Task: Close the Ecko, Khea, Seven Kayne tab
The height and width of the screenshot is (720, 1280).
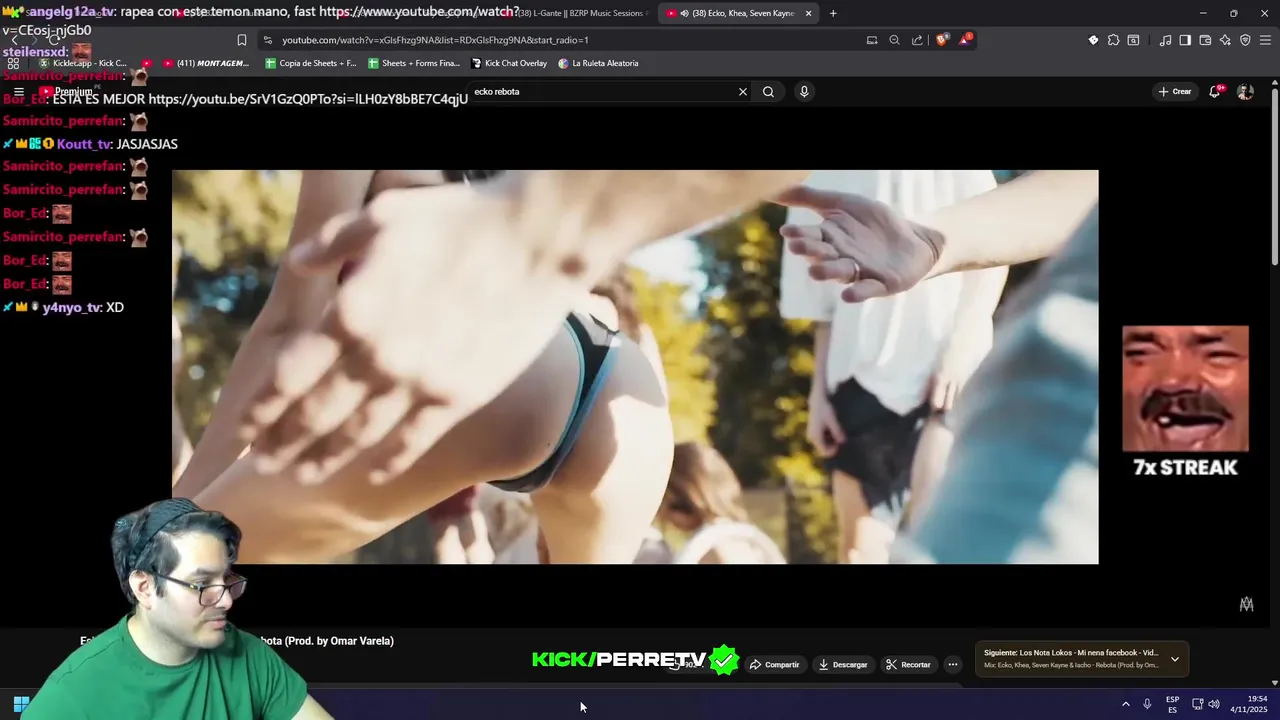Action: 808,13
